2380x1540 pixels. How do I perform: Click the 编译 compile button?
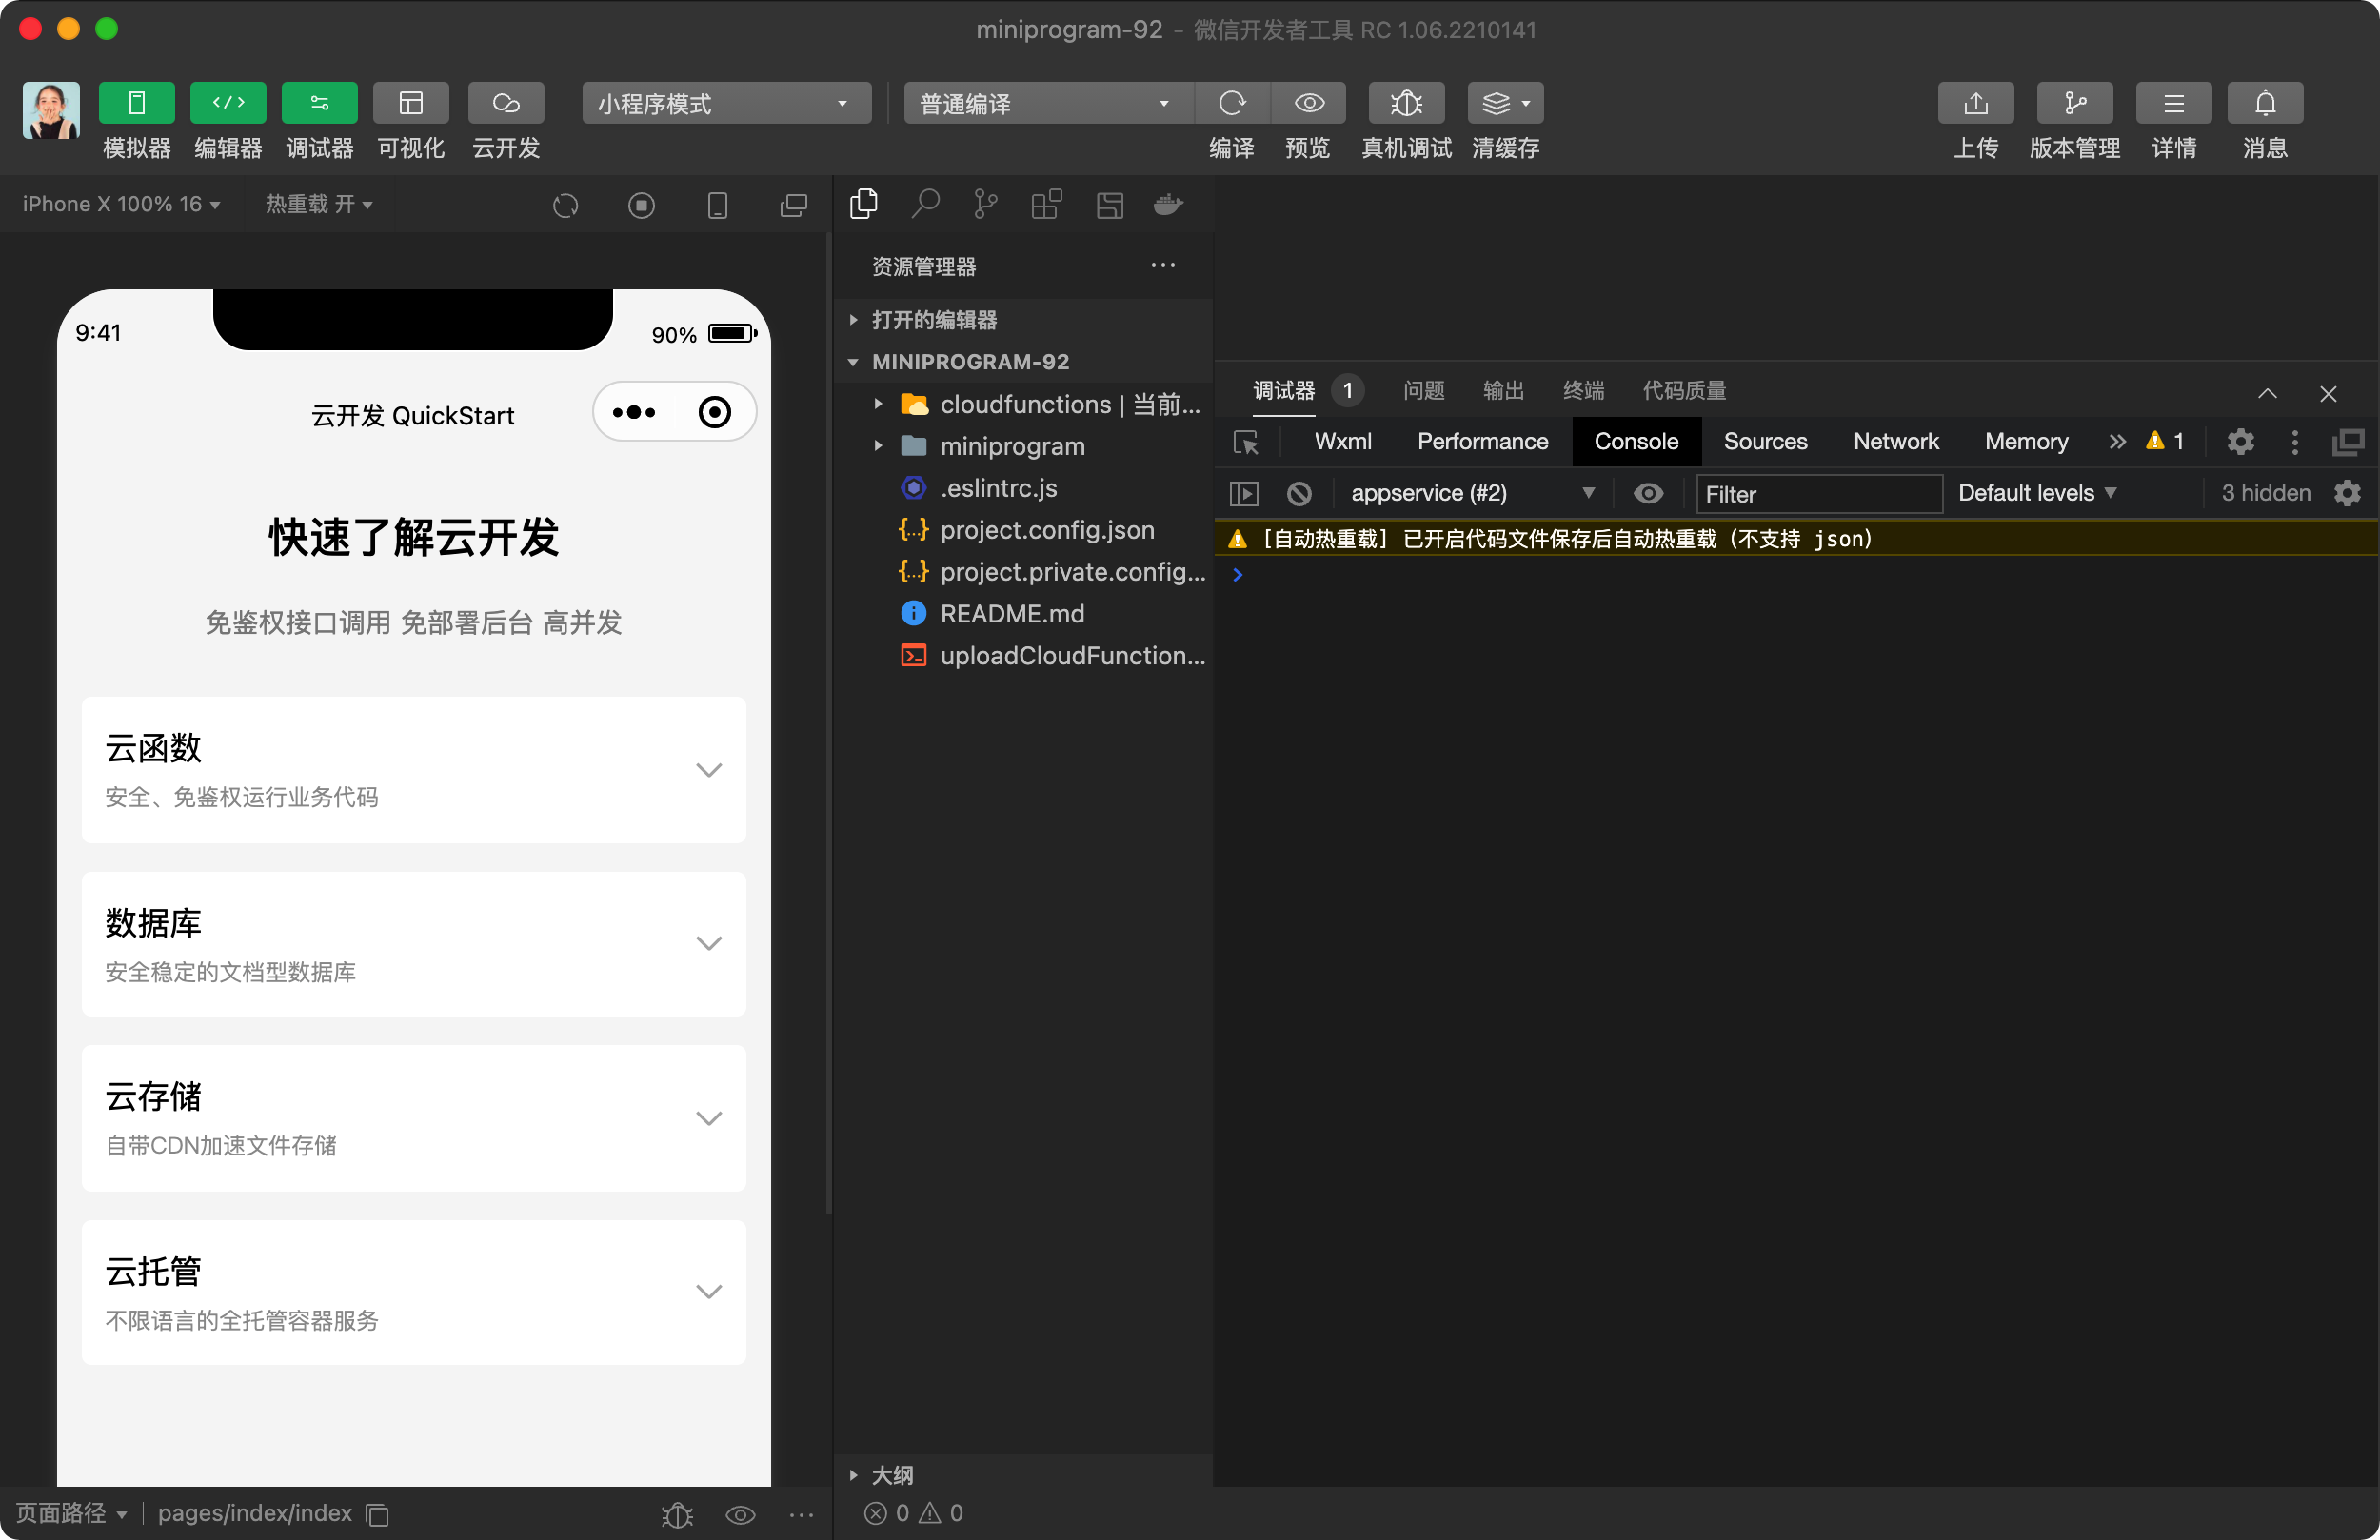click(1231, 103)
